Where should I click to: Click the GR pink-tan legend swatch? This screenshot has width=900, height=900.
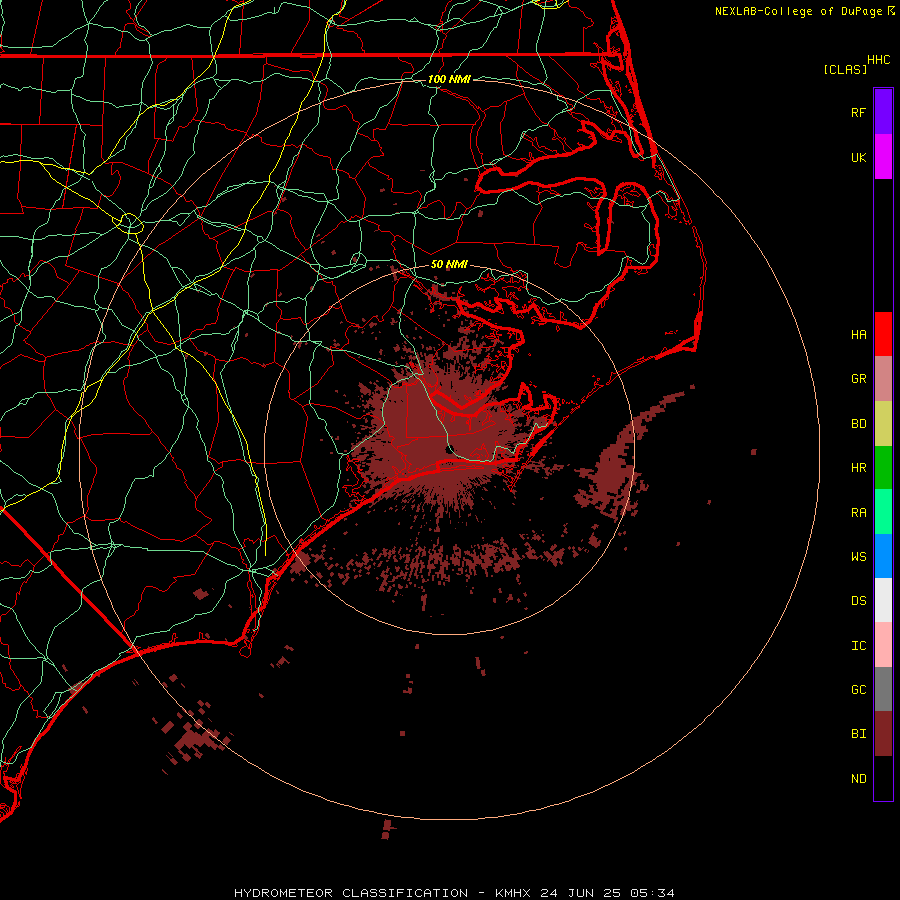click(883, 379)
